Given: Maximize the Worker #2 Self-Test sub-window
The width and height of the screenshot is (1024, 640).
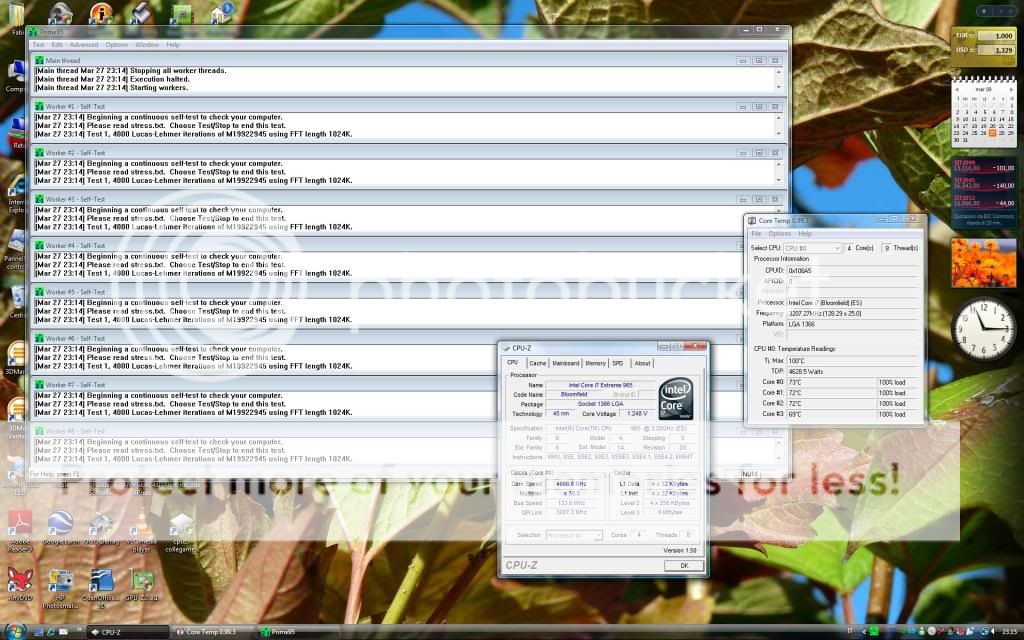Looking at the screenshot, I should tap(758, 153).
